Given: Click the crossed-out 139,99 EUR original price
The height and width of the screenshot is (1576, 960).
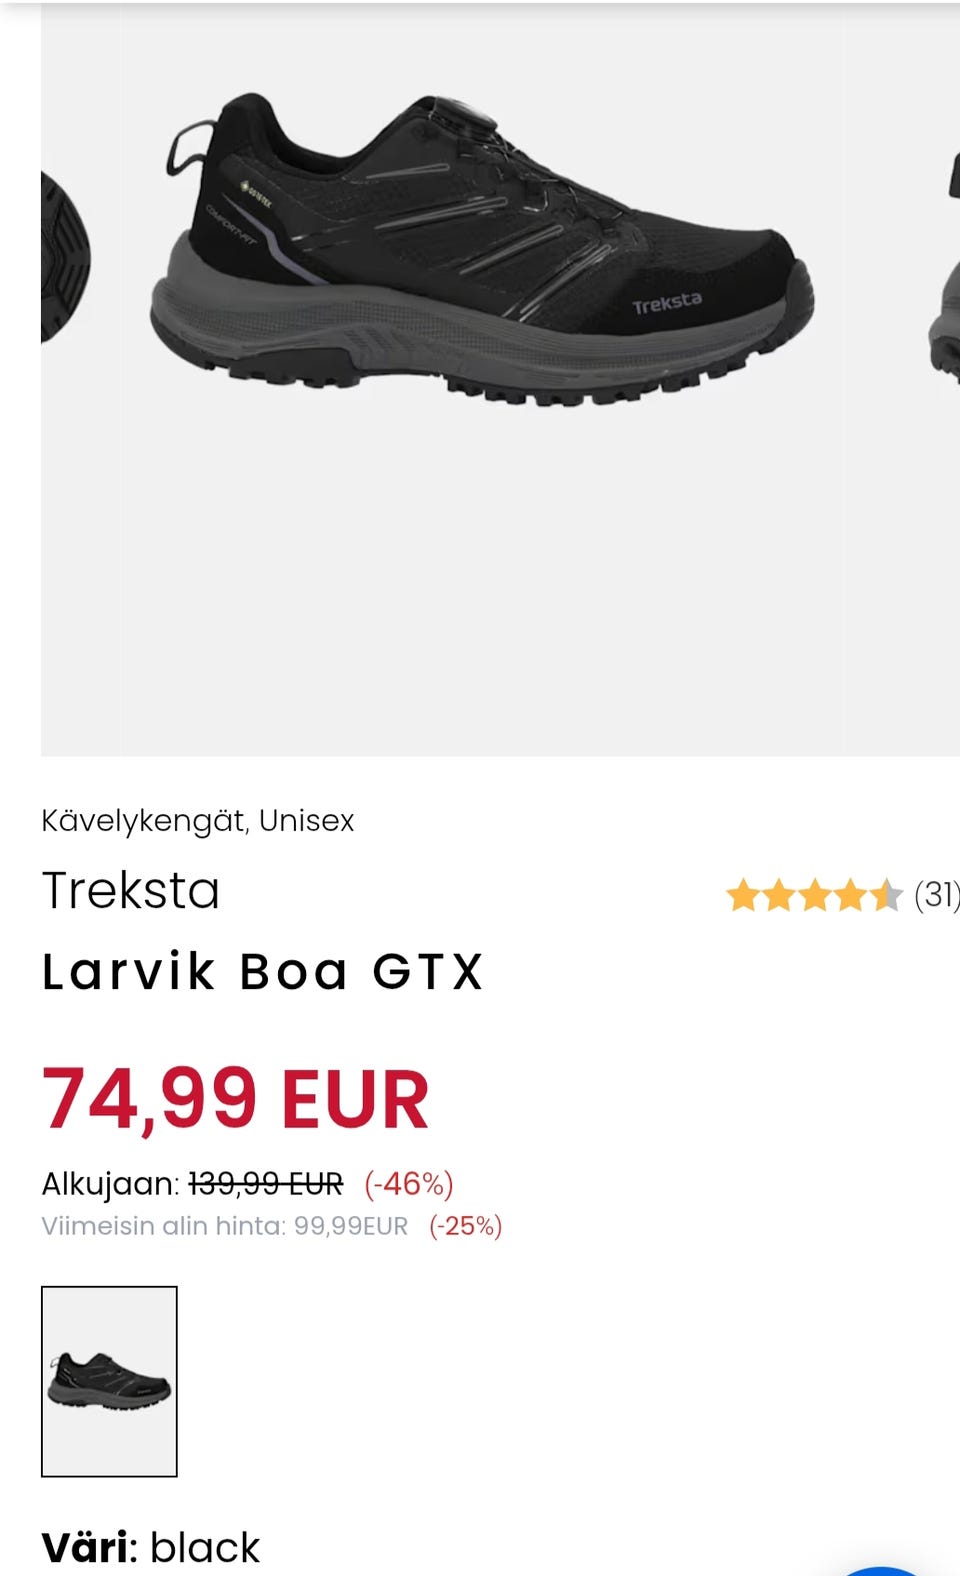Looking at the screenshot, I should point(265,1184).
